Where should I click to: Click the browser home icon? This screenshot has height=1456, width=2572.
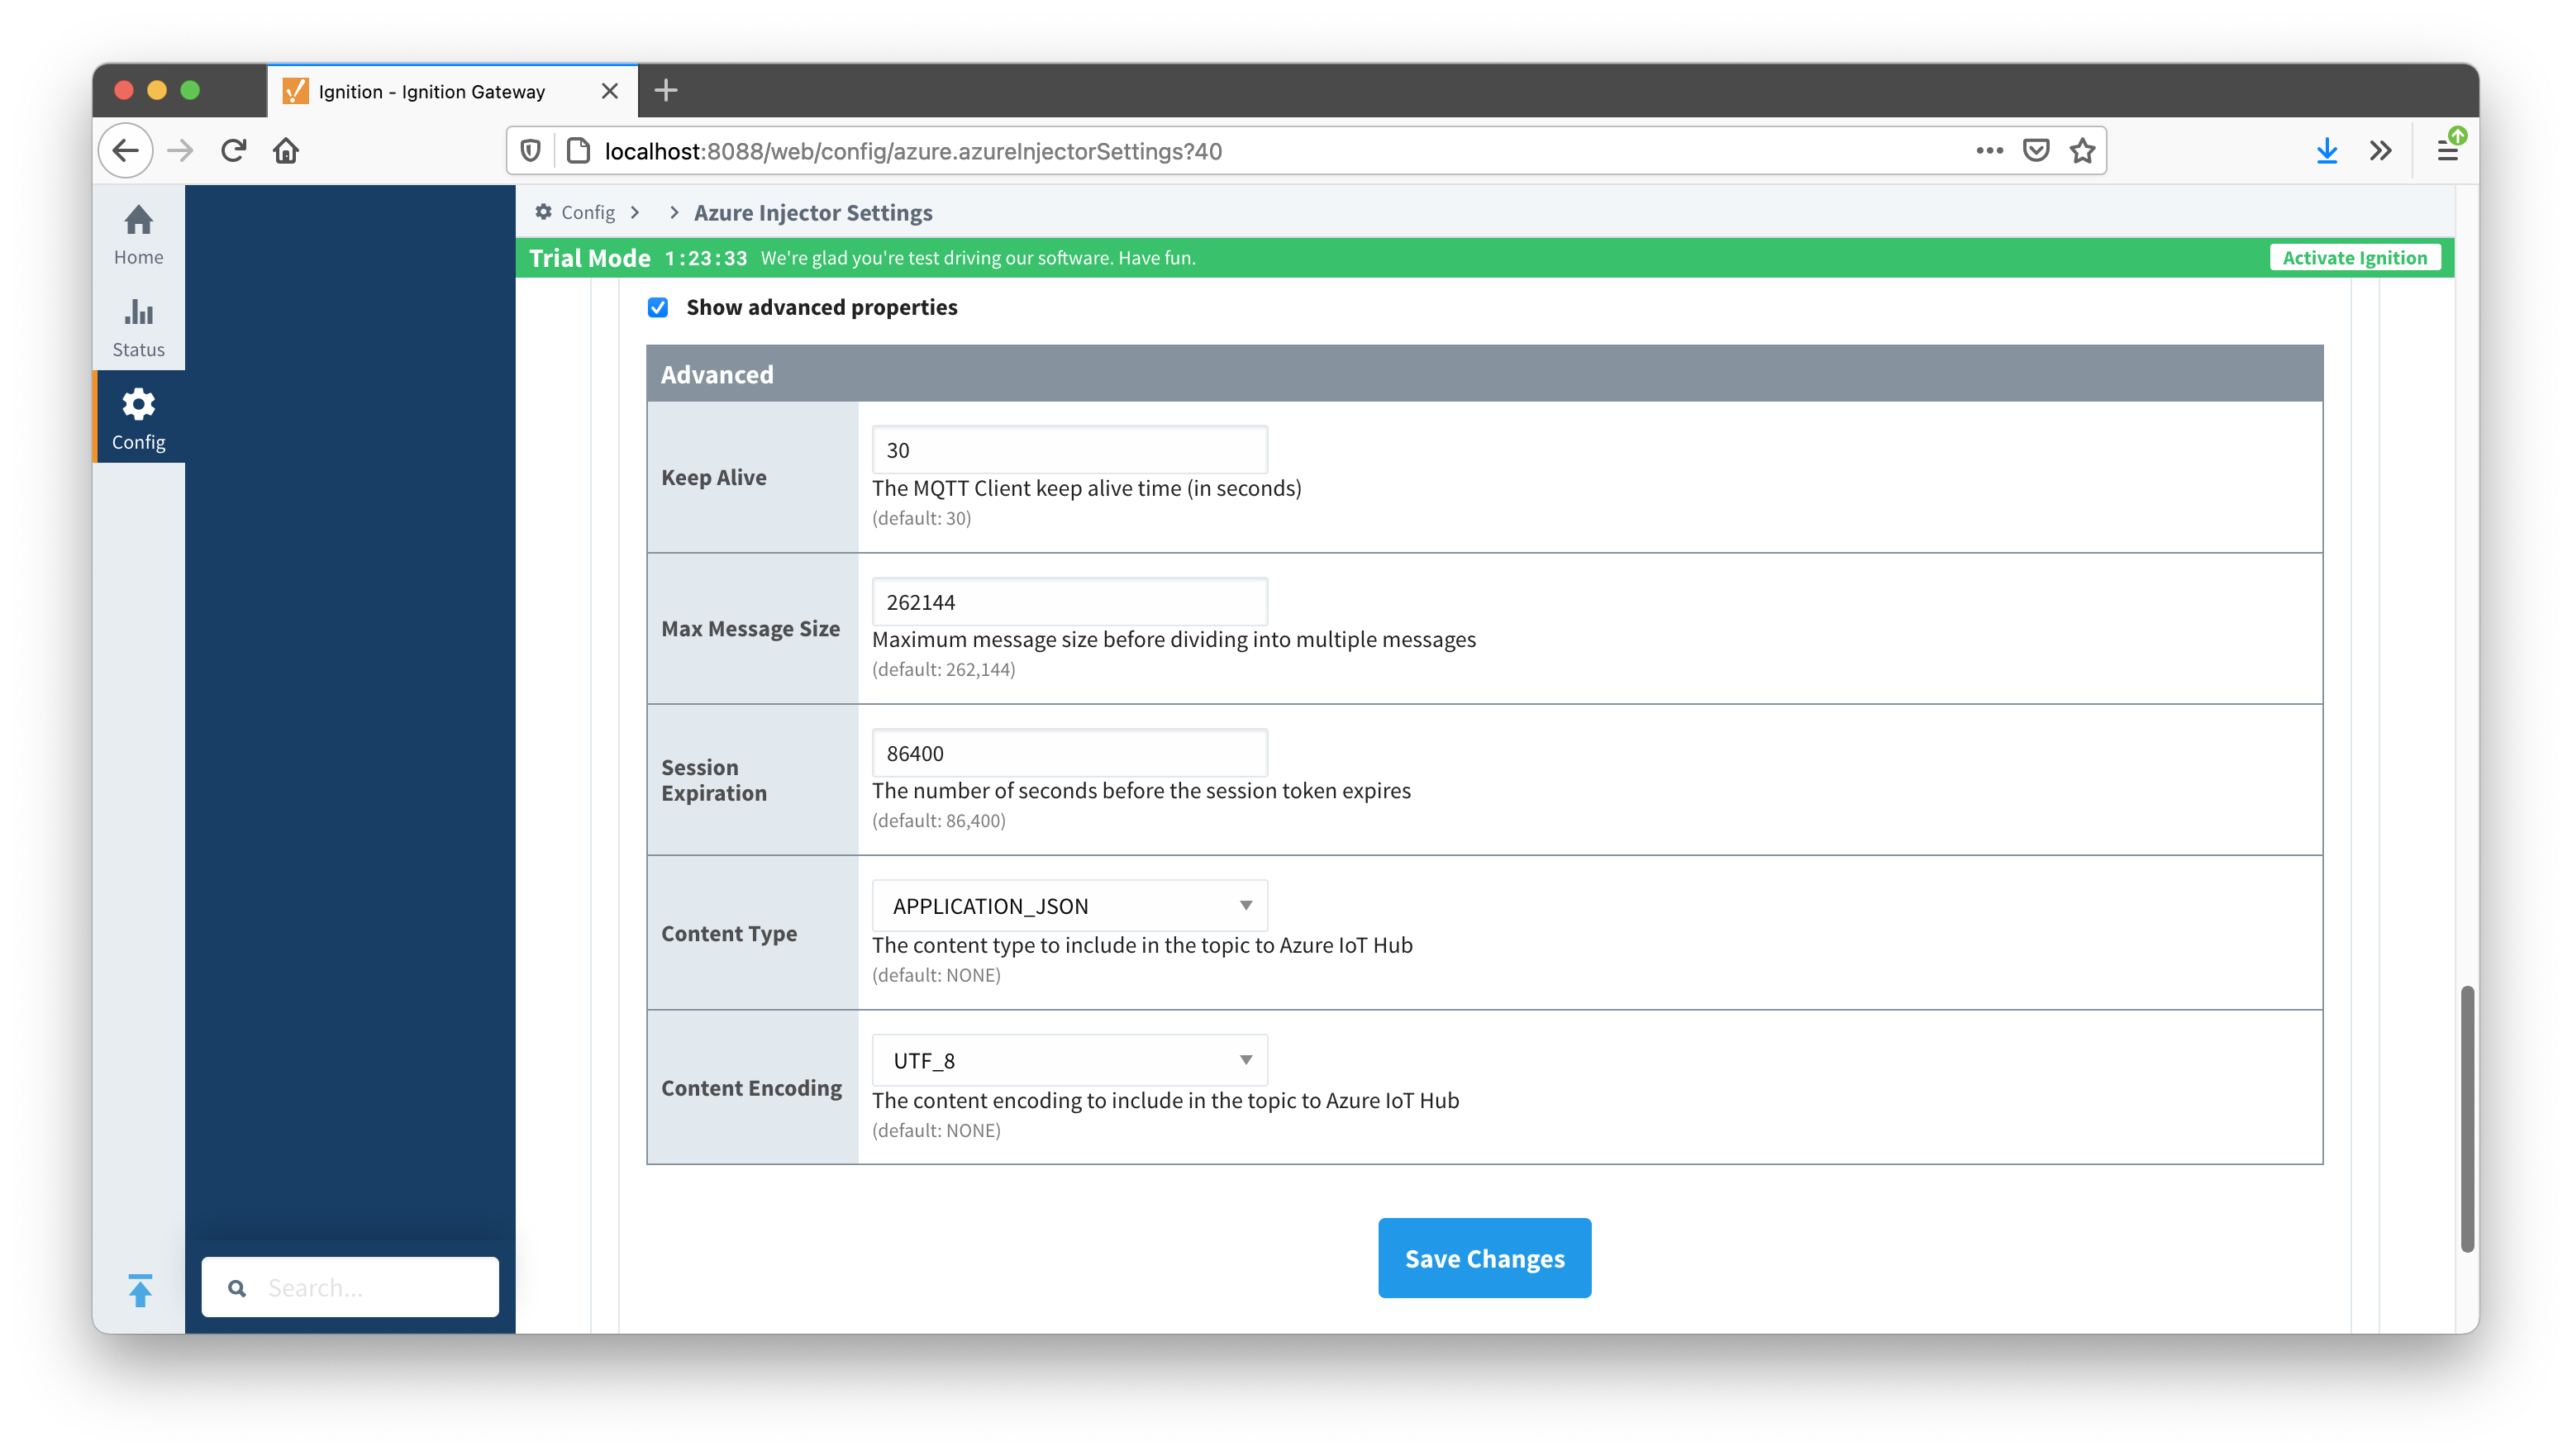click(286, 151)
